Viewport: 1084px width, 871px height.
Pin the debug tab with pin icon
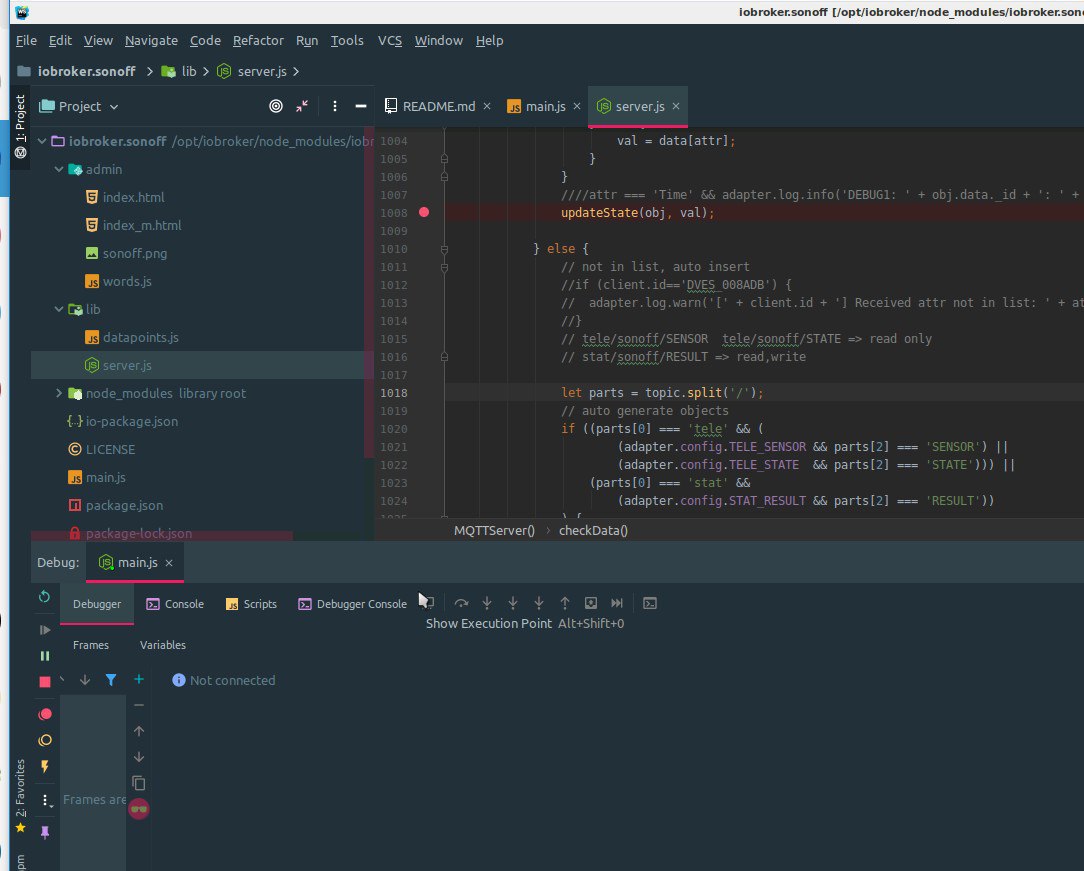click(45, 832)
